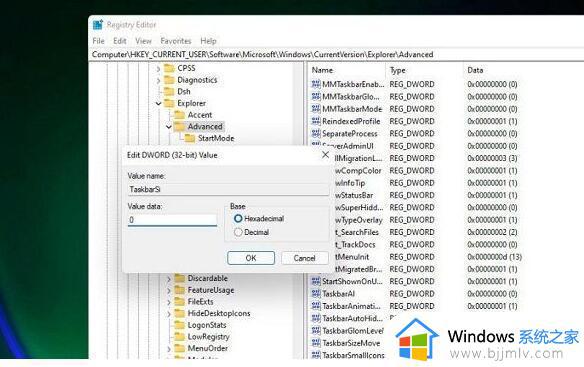Viewport: 584px width, 367px height.
Task: Click the Value name field showing TaskbarSi
Action: (228, 189)
